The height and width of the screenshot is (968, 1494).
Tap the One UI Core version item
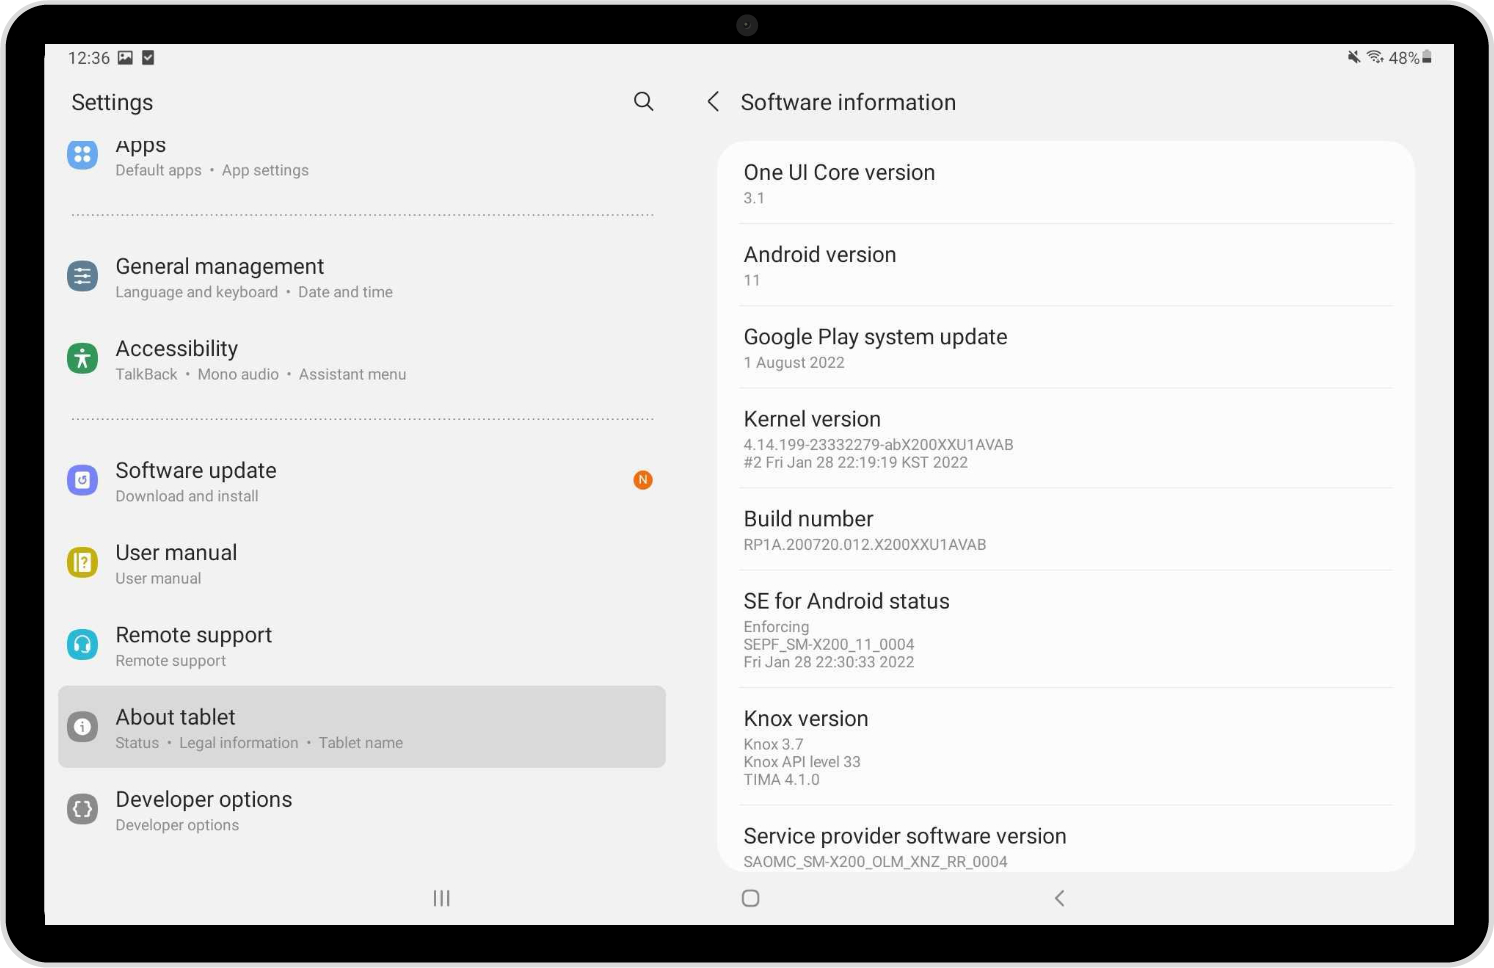(x=1065, y=184)
